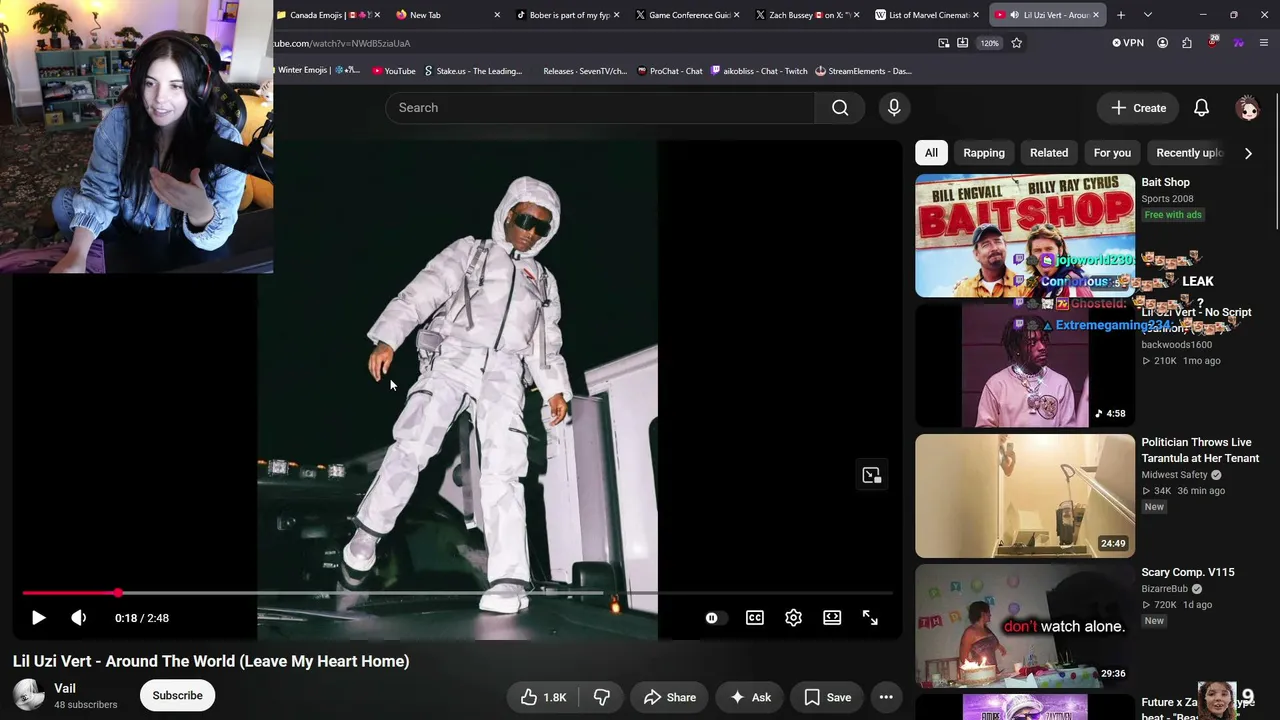1280x720 pixels.
Task: Open the browser extensions puzzle icon
Action: [1187, 43]
